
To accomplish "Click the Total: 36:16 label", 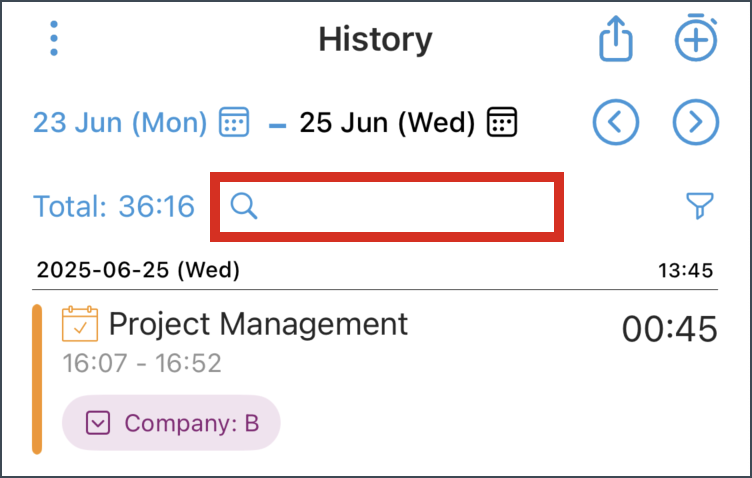I will (x=114, y=207).
